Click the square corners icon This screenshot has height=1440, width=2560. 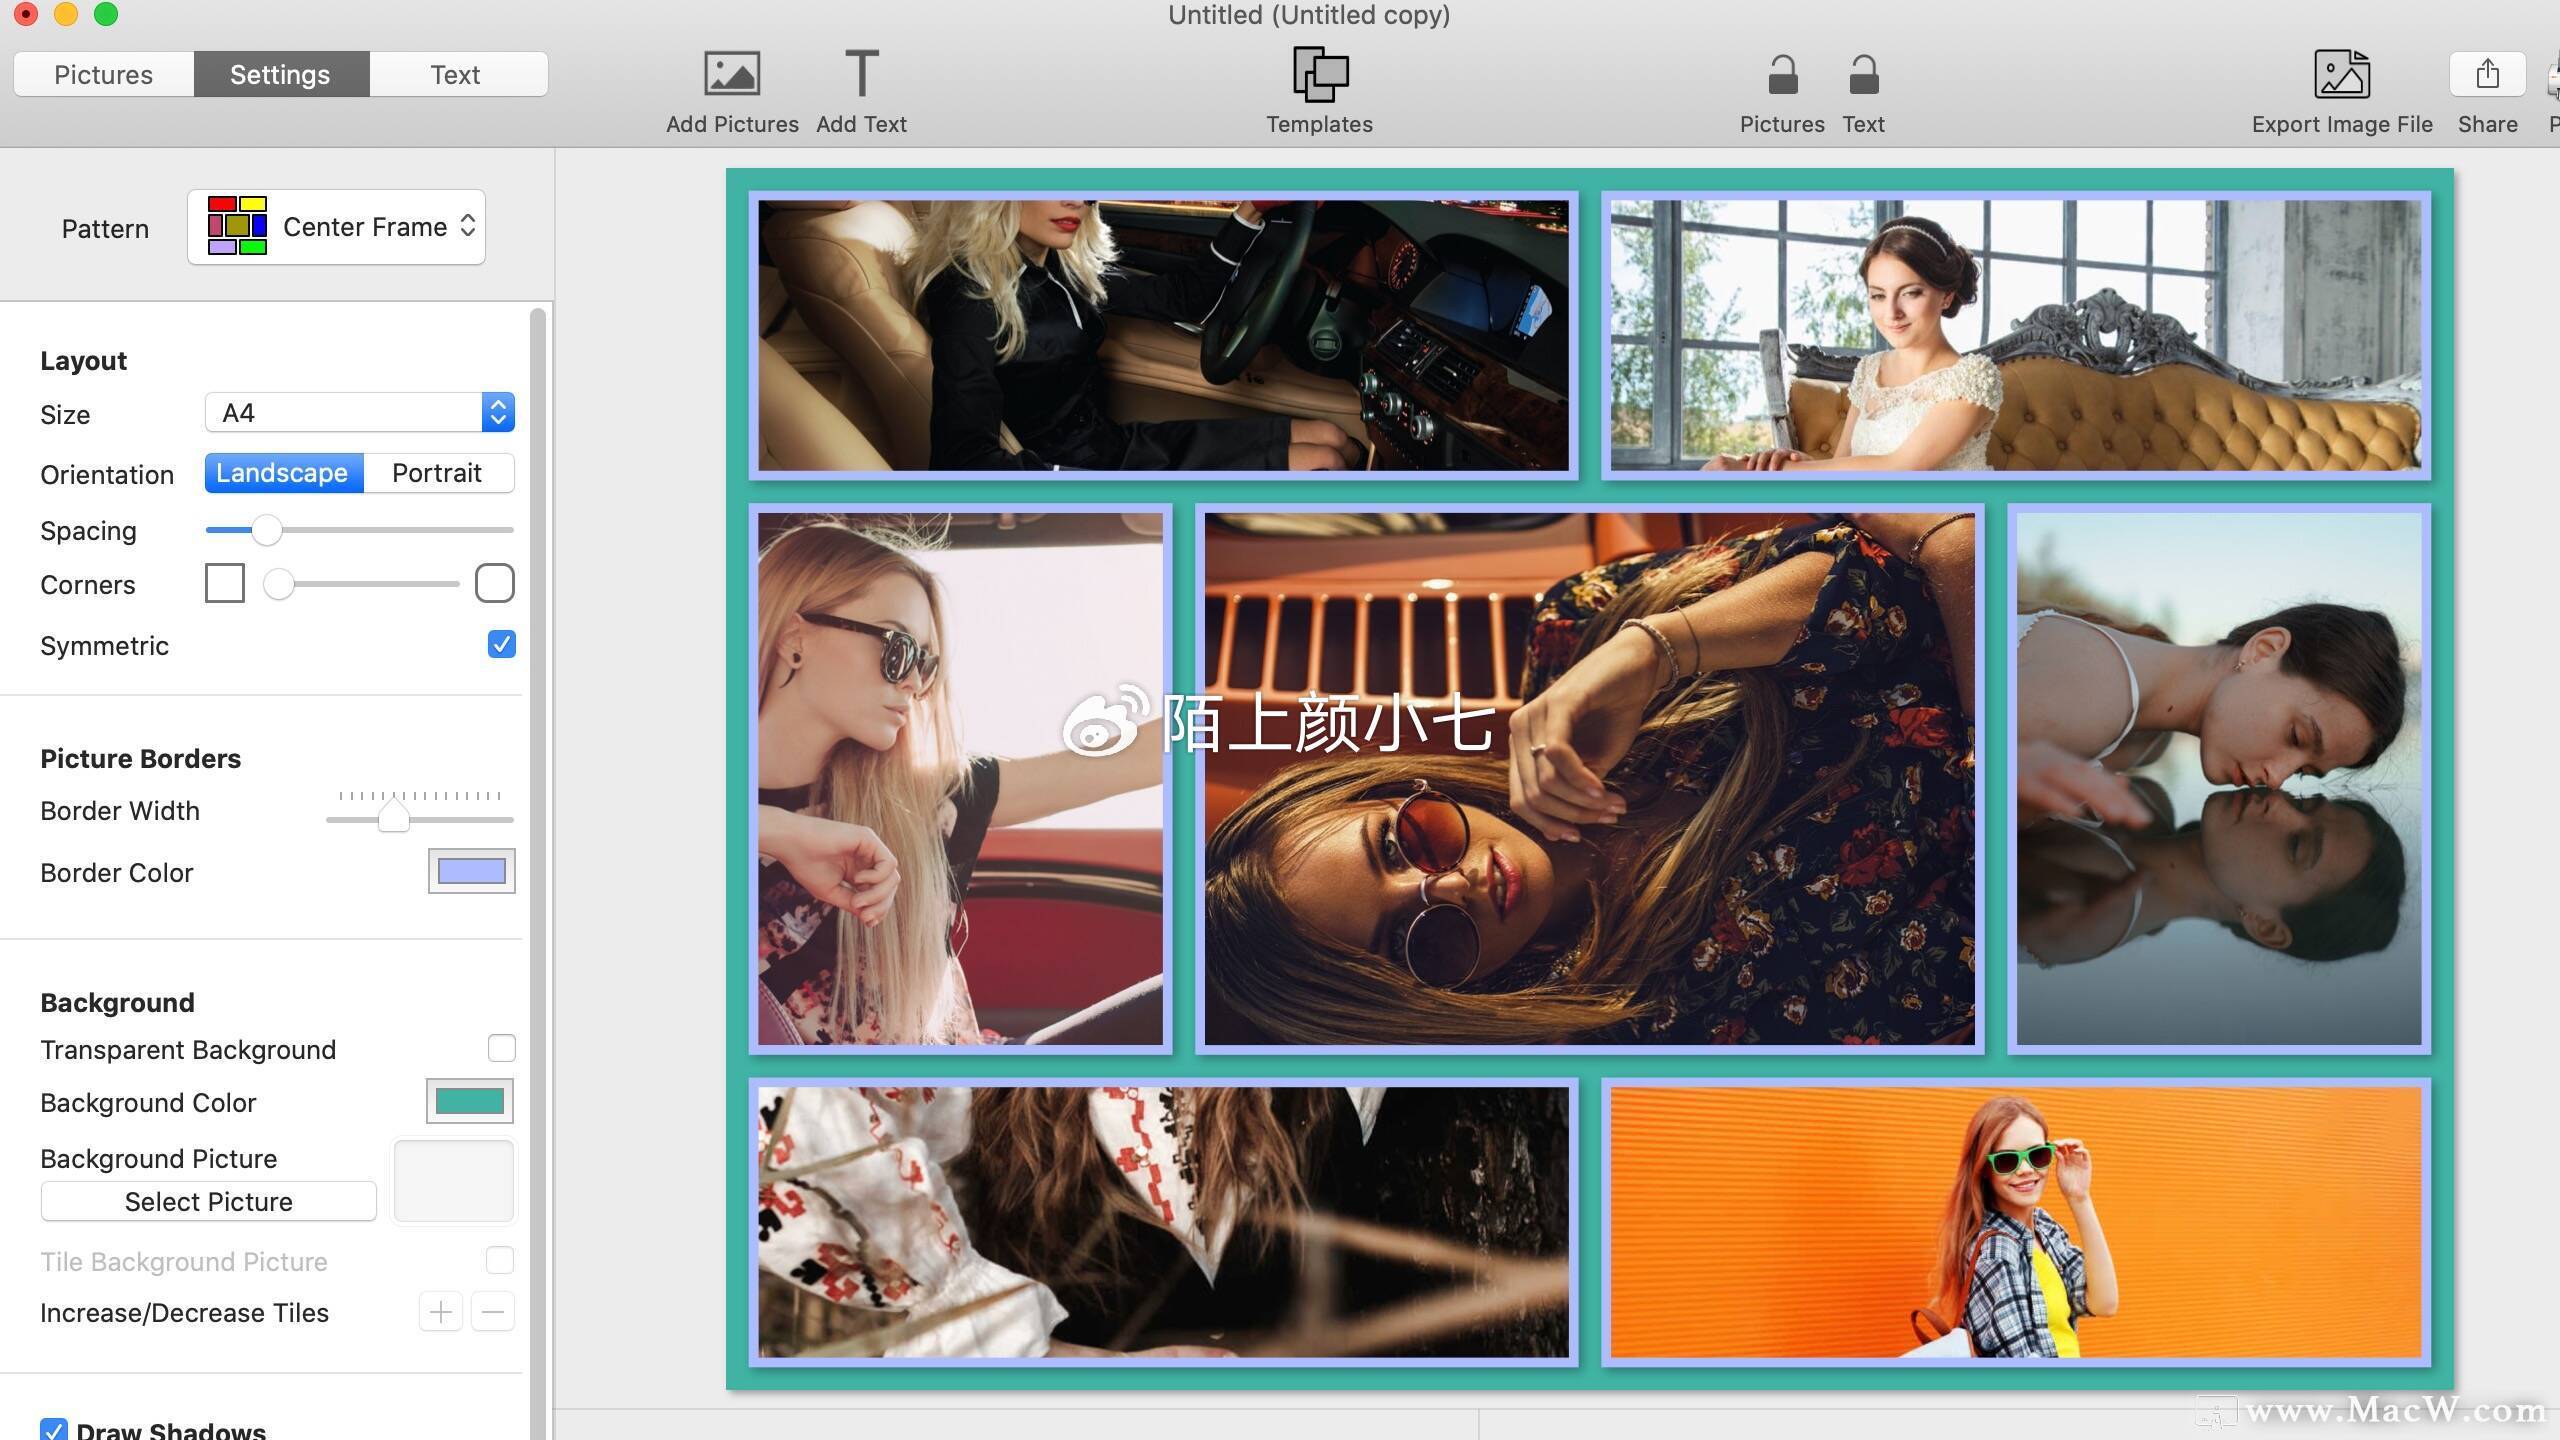(x=224, y=583)
